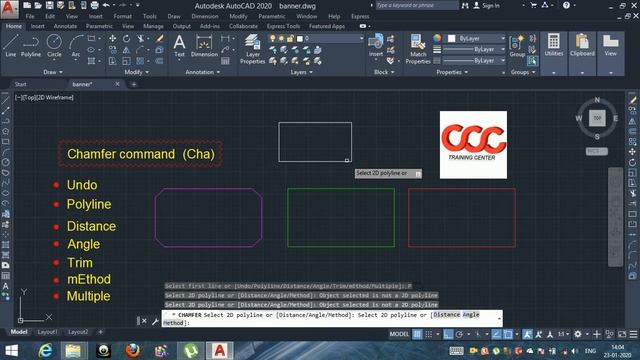Open the Express Tools ribbon tab
Screen dimensions: 640x360
283,26
